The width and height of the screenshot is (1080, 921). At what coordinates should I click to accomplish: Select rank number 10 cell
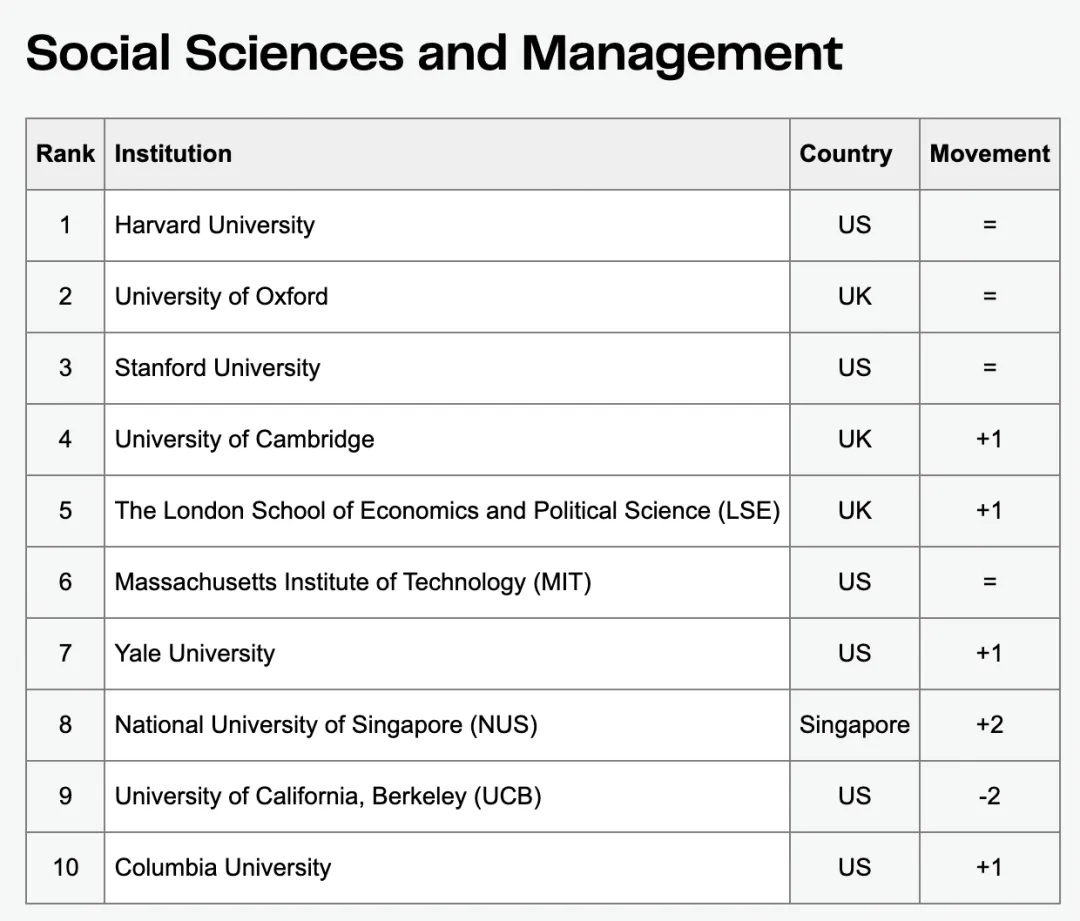[x=65, y=867]
